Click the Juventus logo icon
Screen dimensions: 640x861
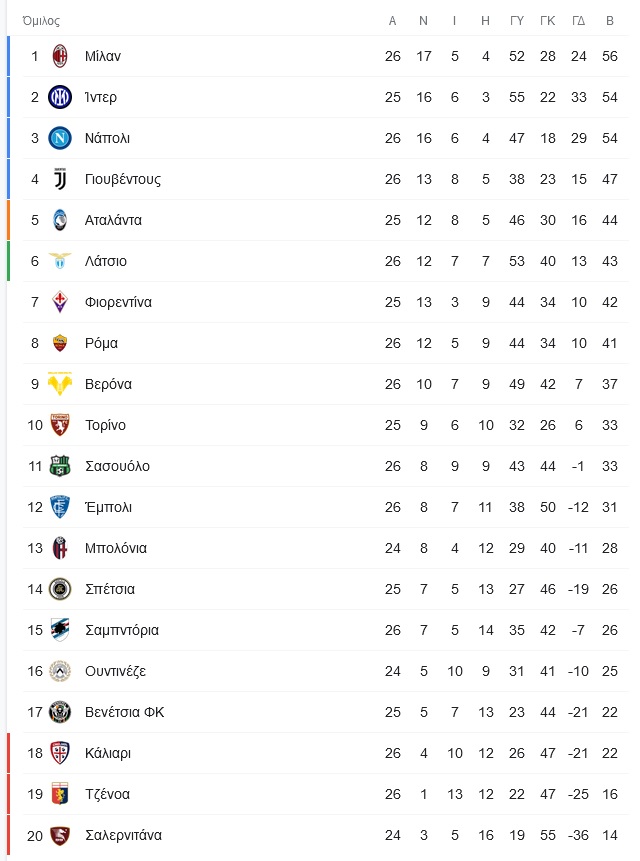point(60,179)
